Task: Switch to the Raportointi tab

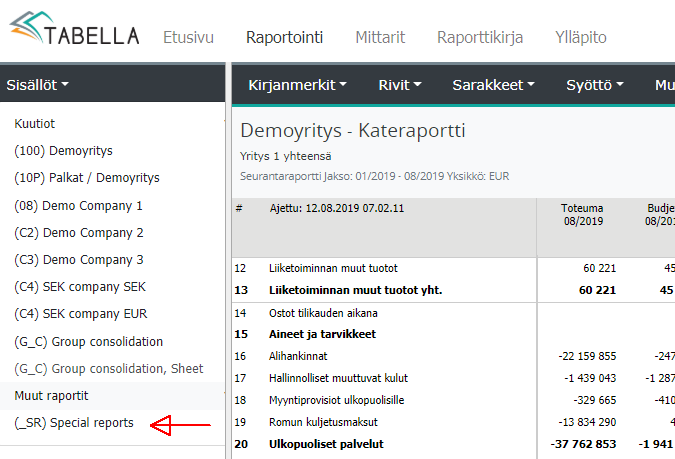Action: (x=284, y=38)
